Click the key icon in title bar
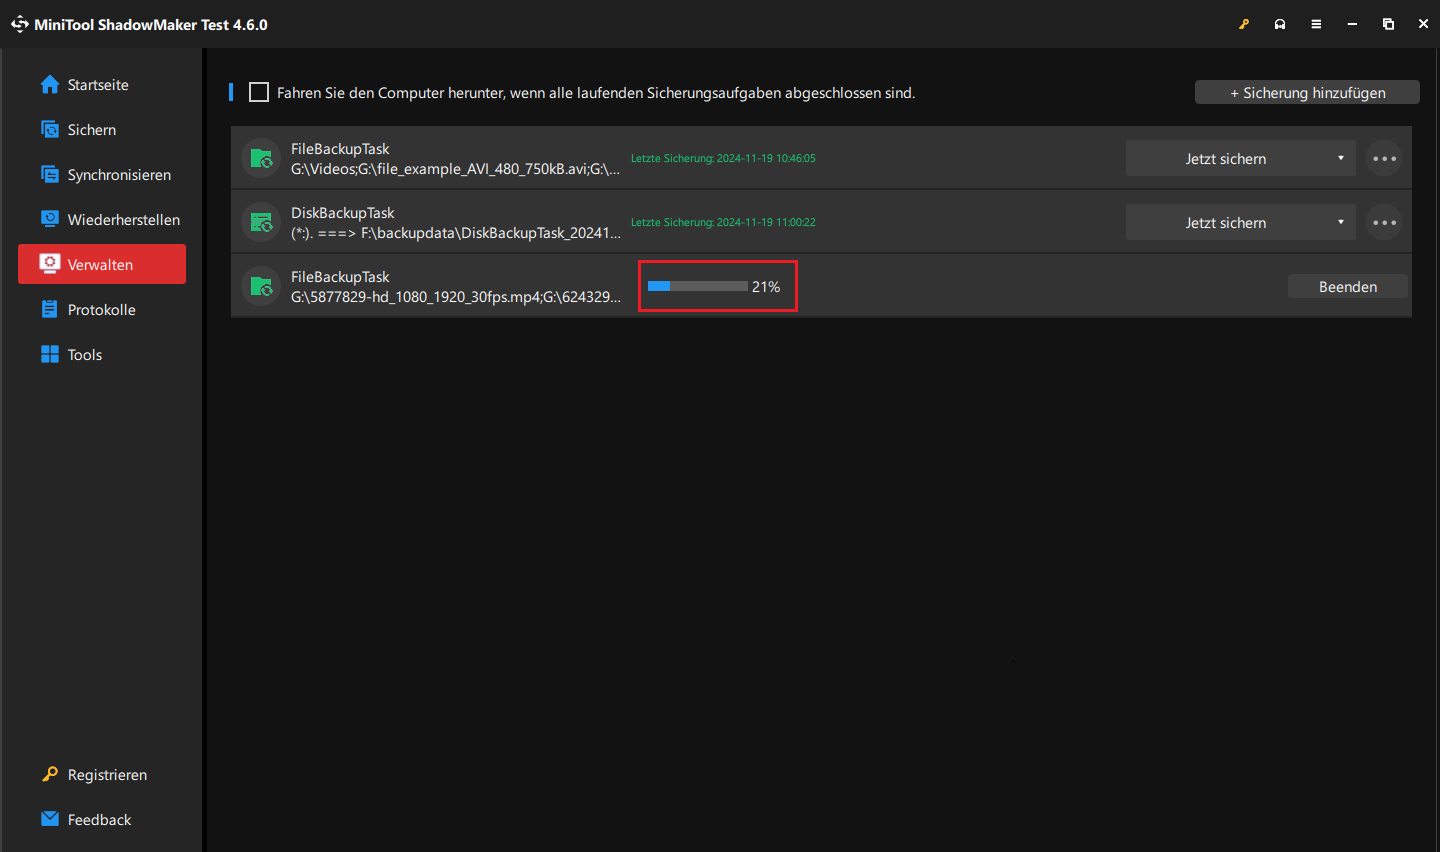This screenshot has height=852, width=1440. click(1244, 24)
